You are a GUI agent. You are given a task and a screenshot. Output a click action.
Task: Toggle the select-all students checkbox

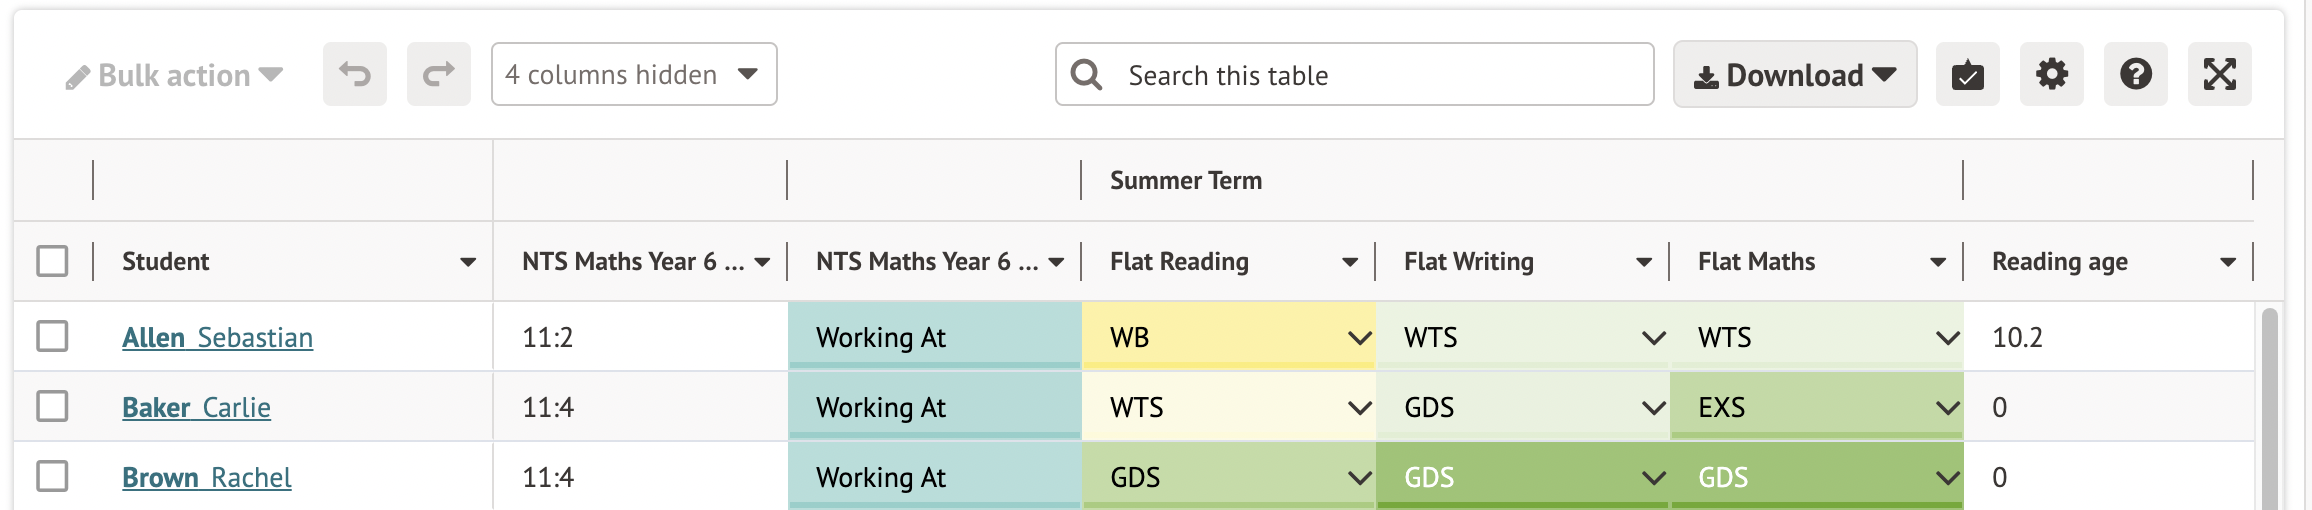[52, 261]
